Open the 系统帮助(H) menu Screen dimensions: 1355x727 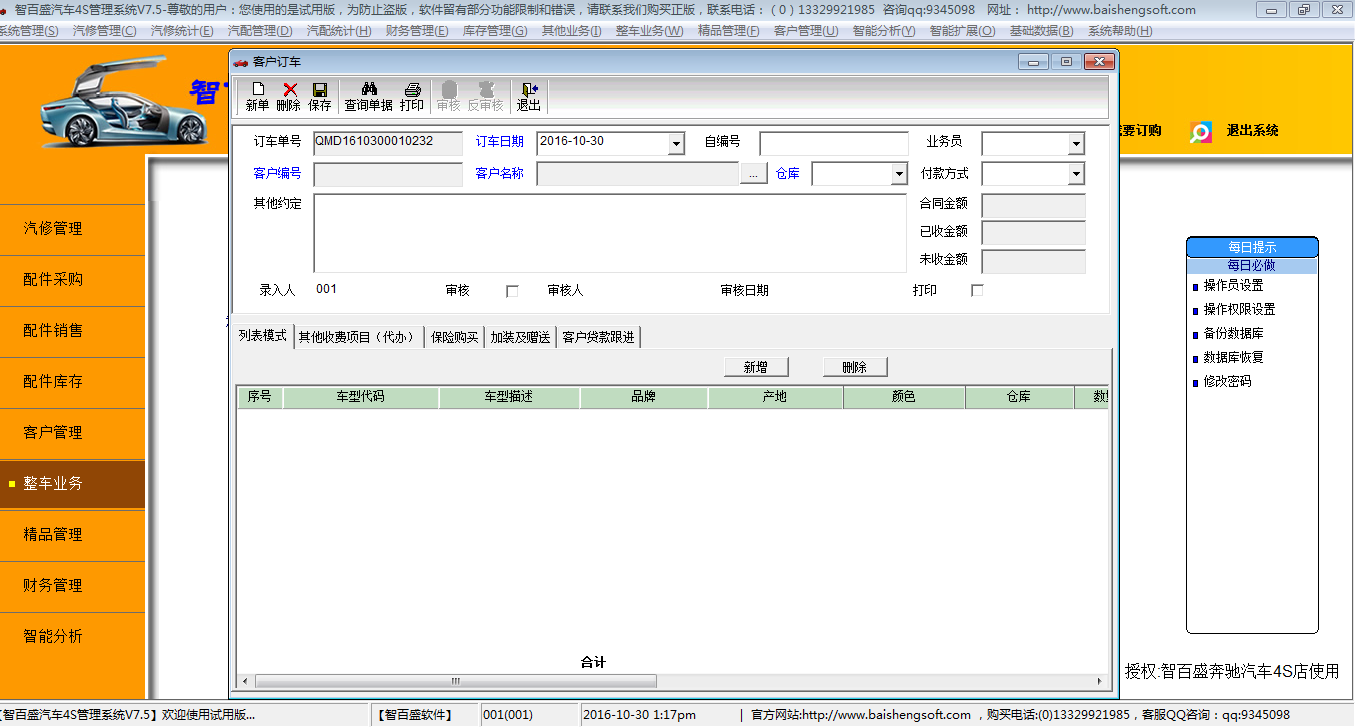coord(1120,31)
